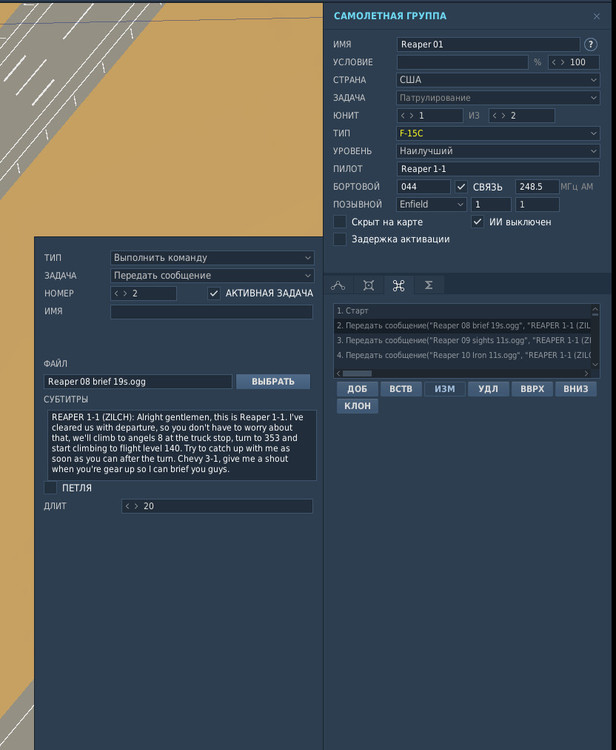The image size is (616, 750).
Task: Click the ФАЙЛ Reaper 08 brief field
Action: click(x=138, y=382)
